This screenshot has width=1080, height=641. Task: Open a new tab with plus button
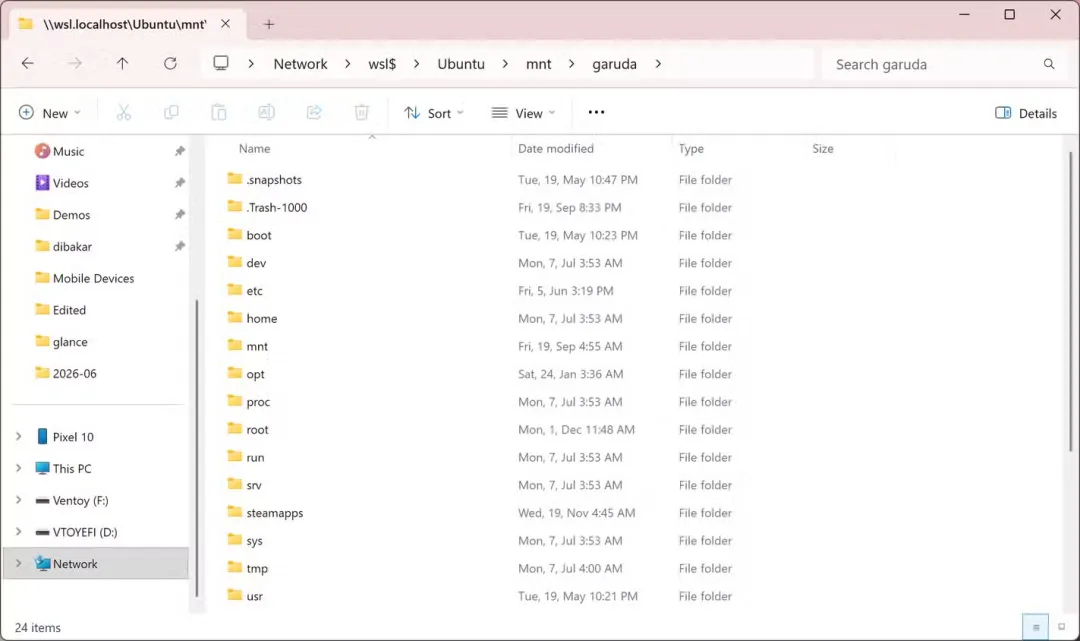[269, 25]
